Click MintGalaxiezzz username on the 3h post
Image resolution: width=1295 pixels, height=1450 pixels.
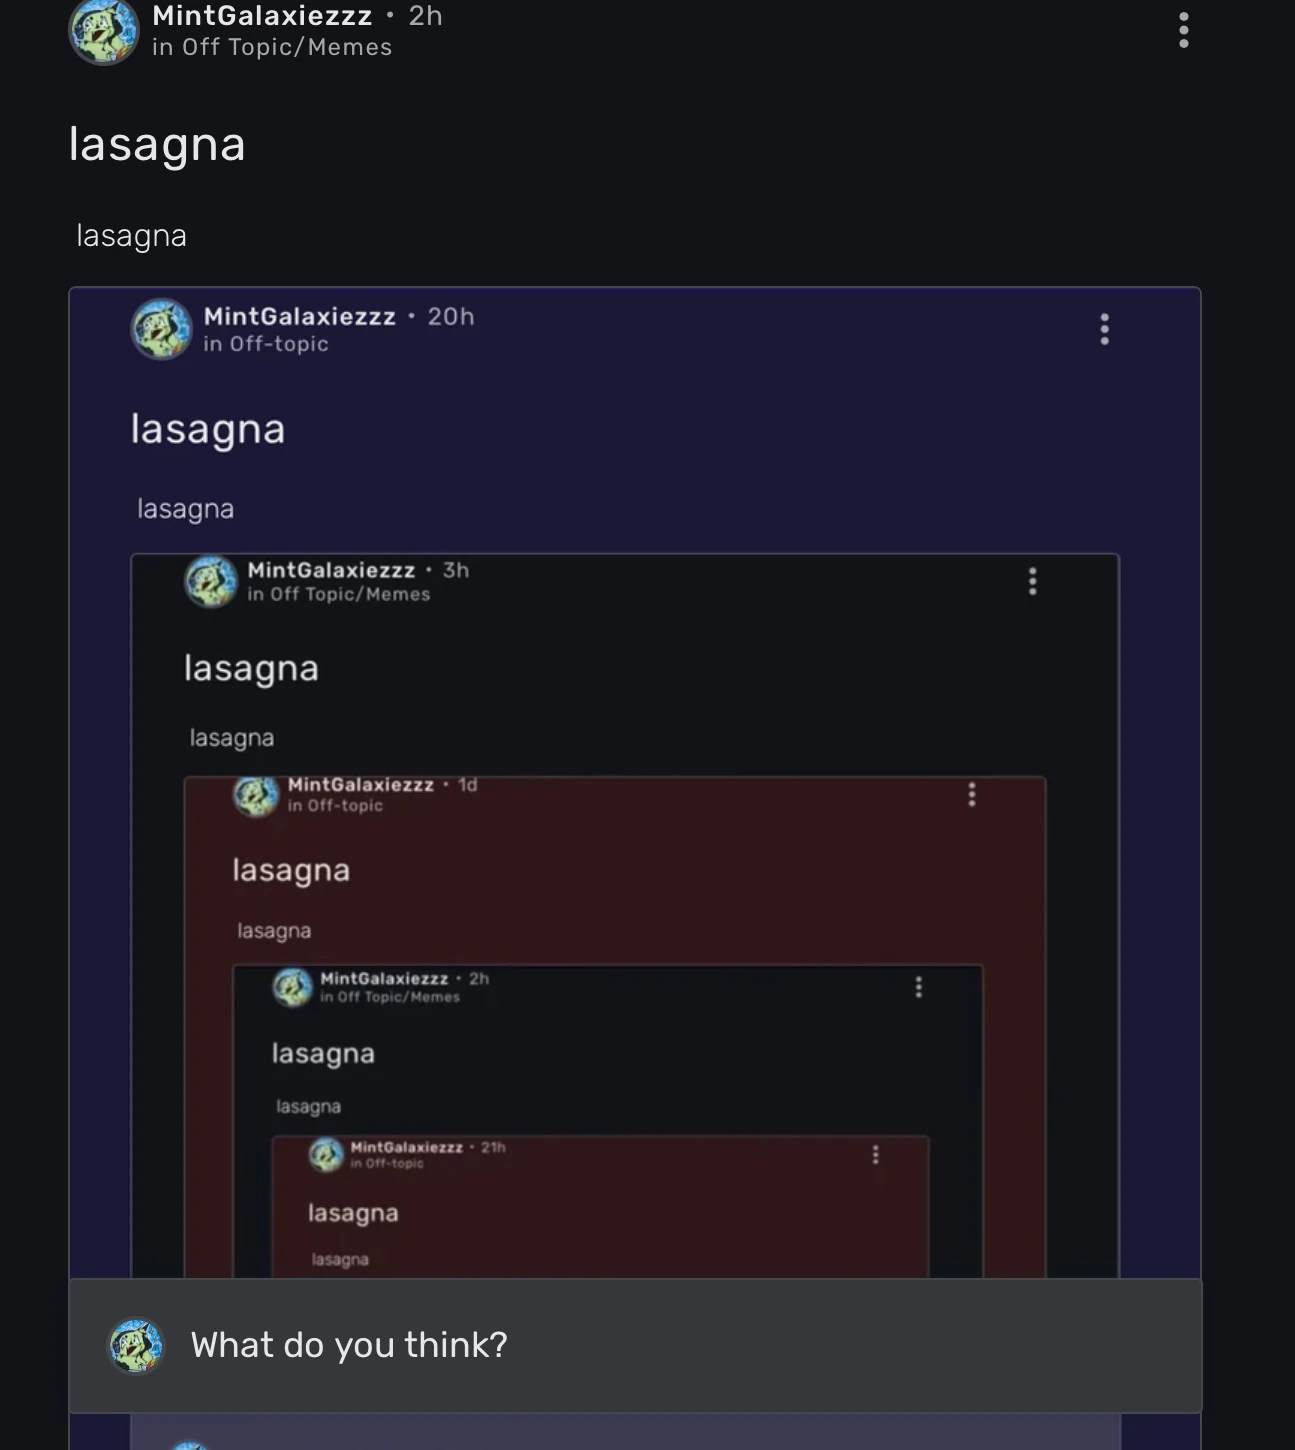tap(332, 570)
